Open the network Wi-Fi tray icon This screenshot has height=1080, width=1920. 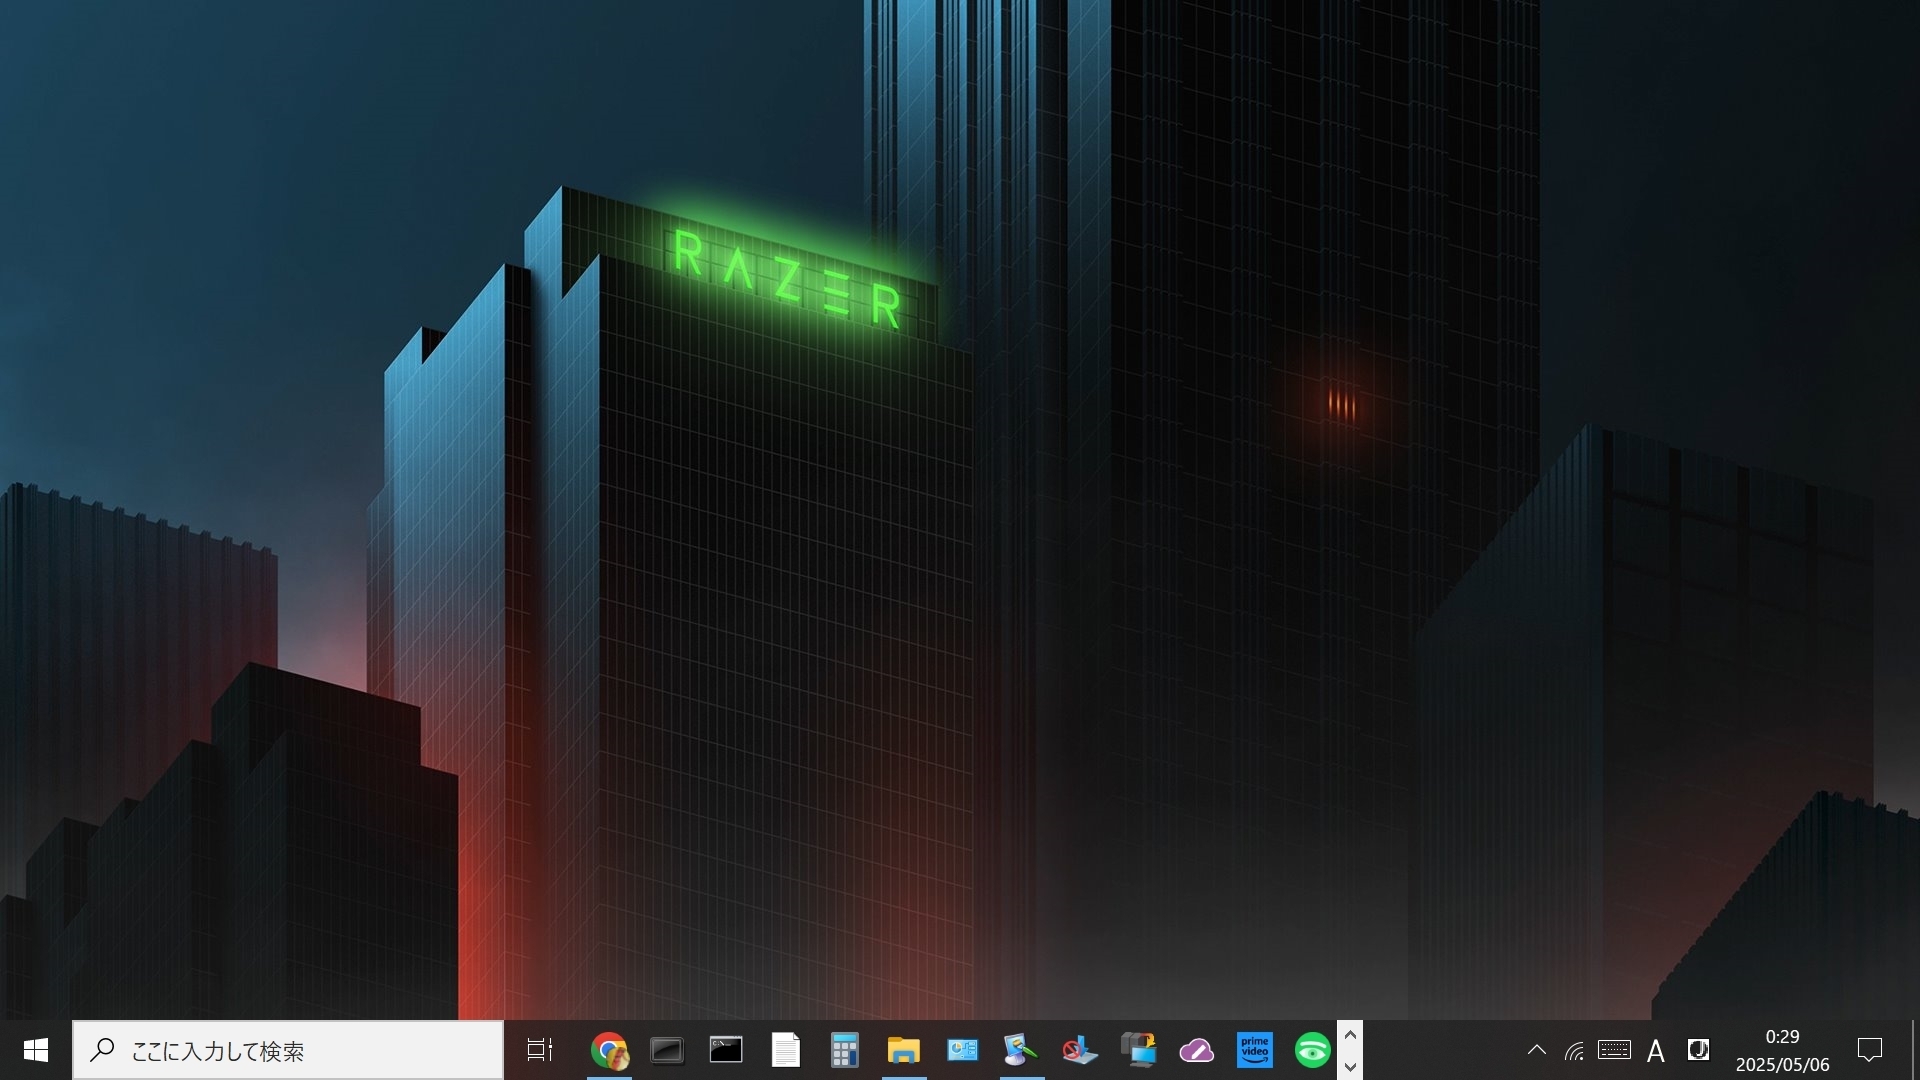coord(1574,1050)
